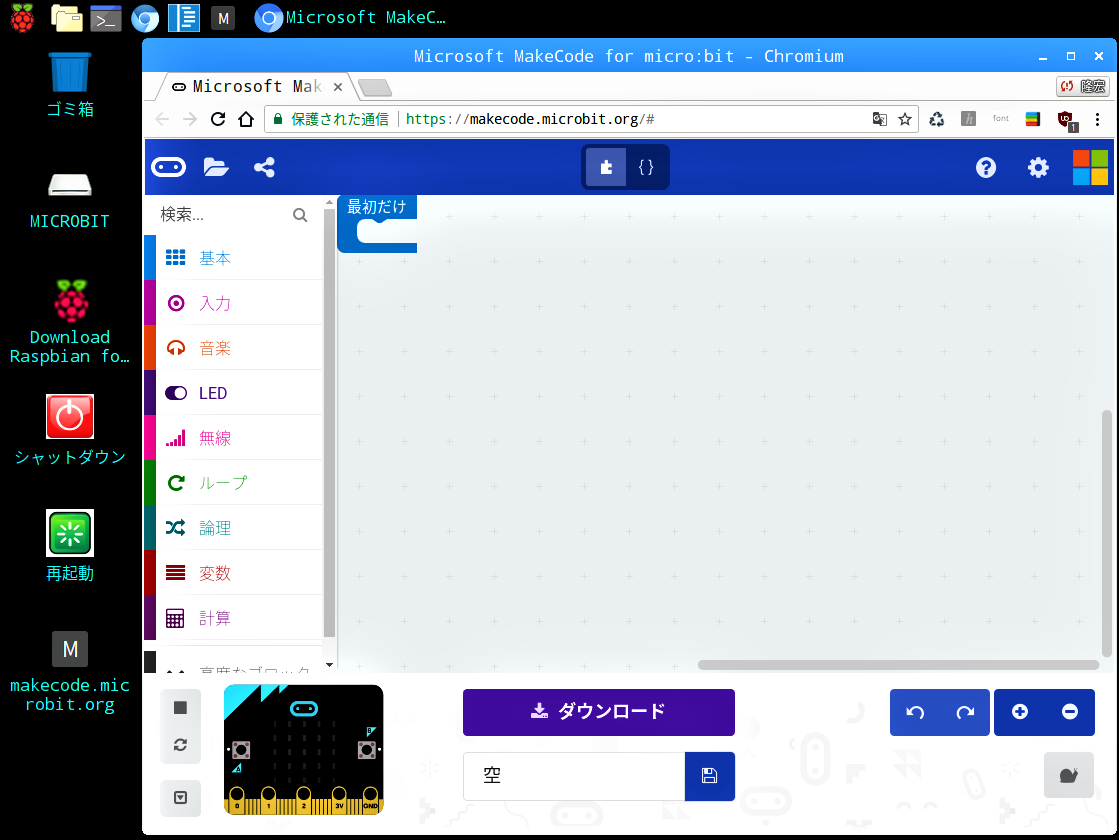
Task: Bookmark this page with star icon
Action: [905, 119]
